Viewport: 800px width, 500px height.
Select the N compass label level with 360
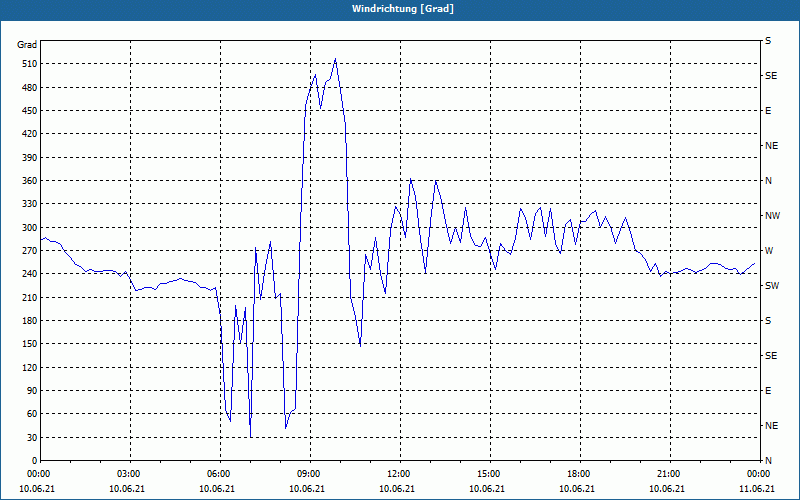(x=768, y=181)
